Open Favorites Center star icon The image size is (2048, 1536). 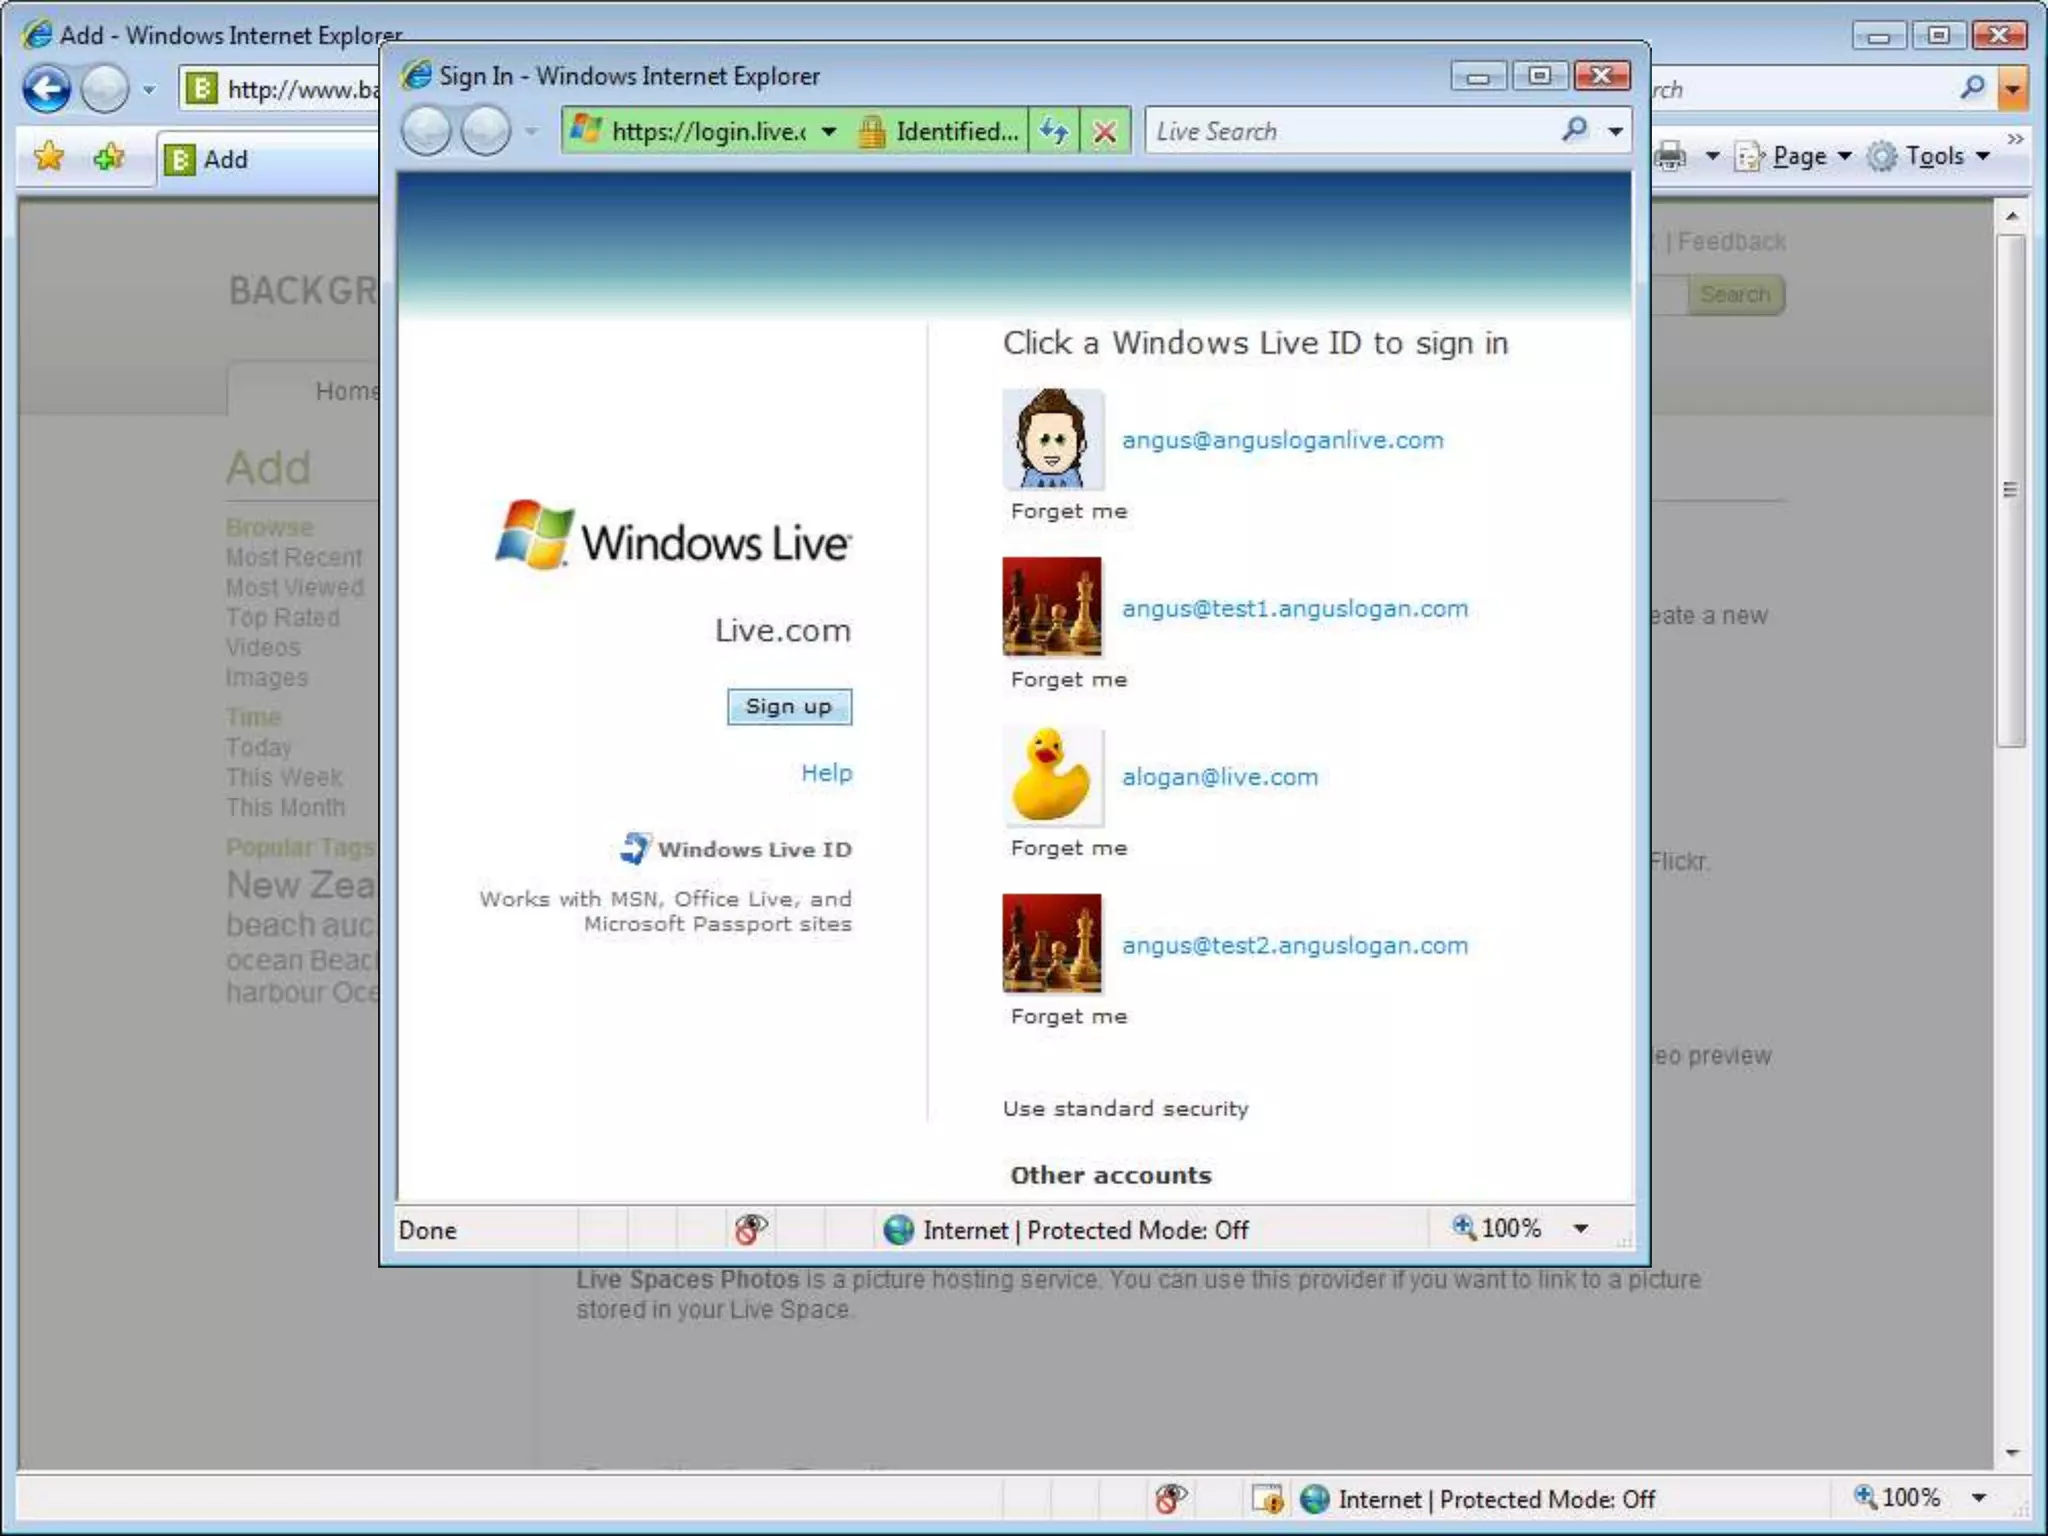(48, 157)
